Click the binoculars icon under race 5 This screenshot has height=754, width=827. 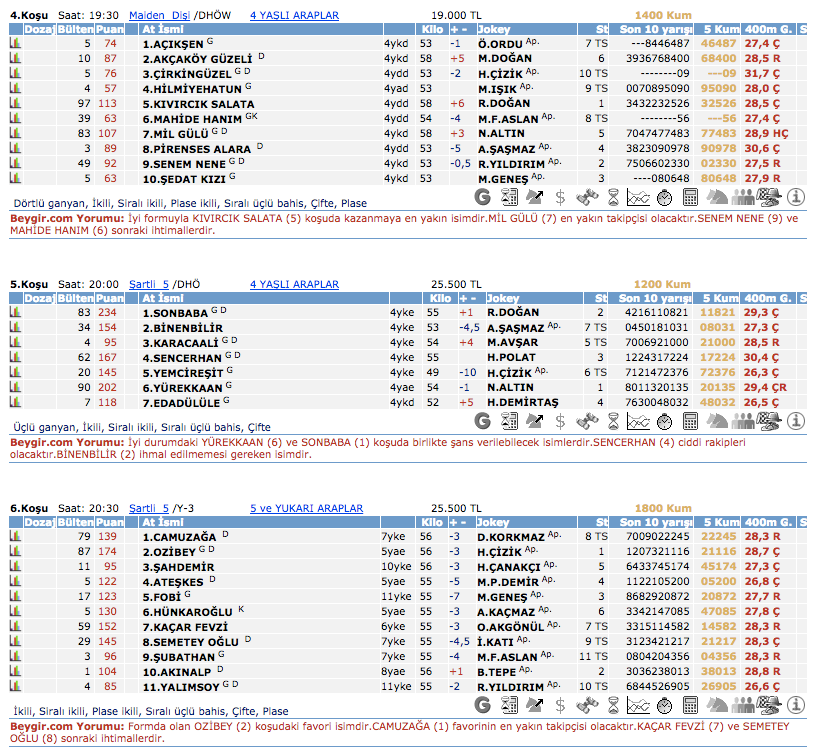587,421
